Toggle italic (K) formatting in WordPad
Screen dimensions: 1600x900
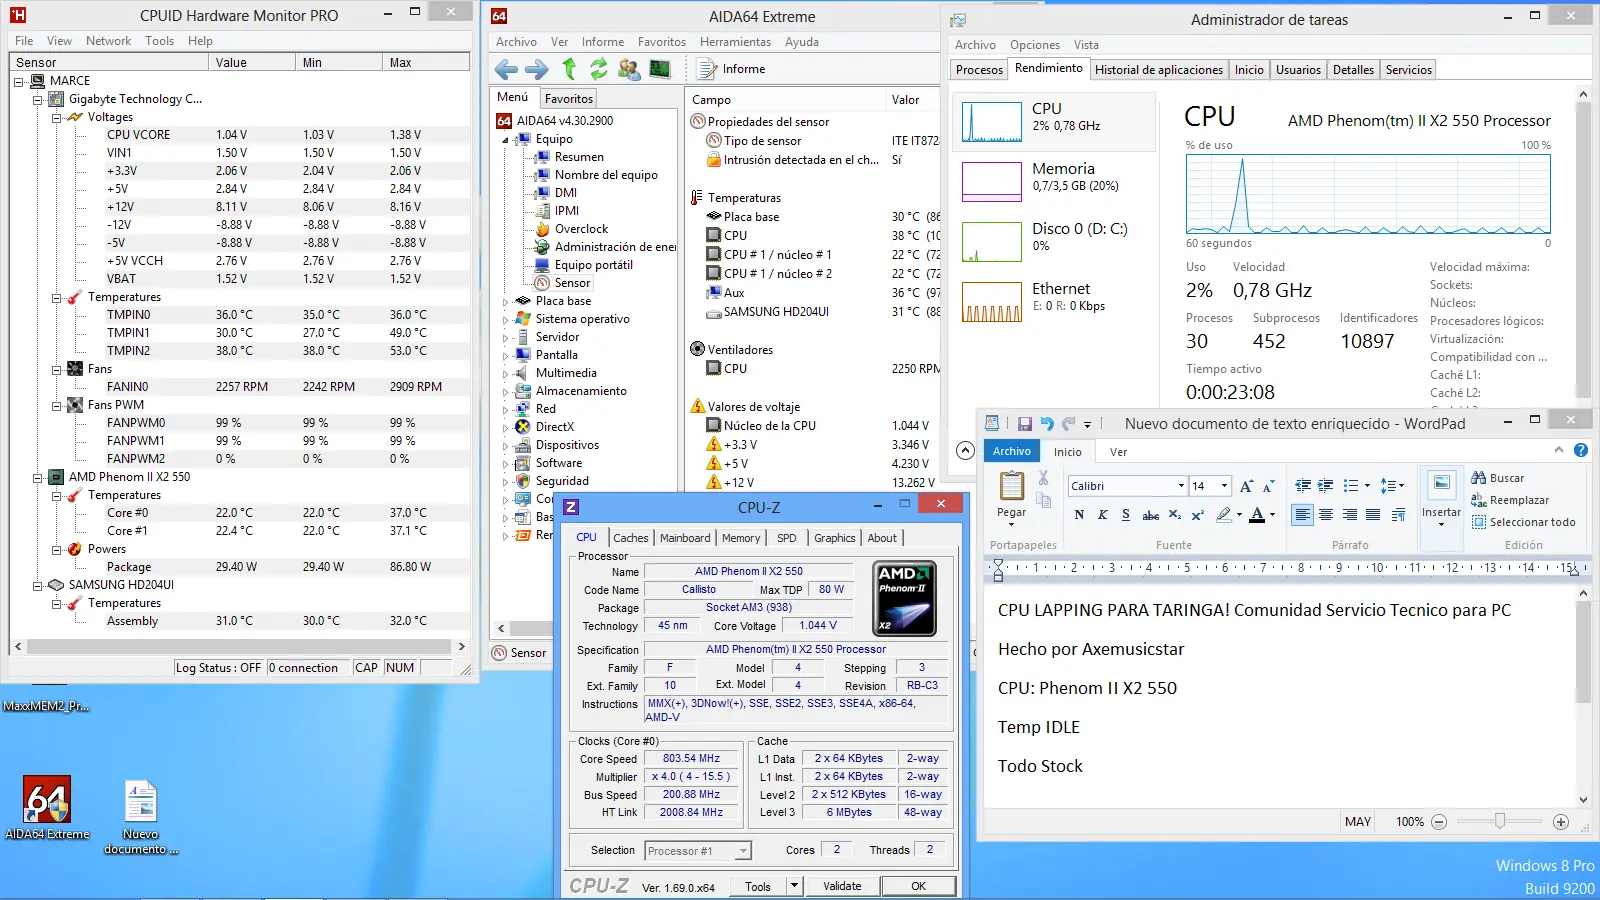1102,514
